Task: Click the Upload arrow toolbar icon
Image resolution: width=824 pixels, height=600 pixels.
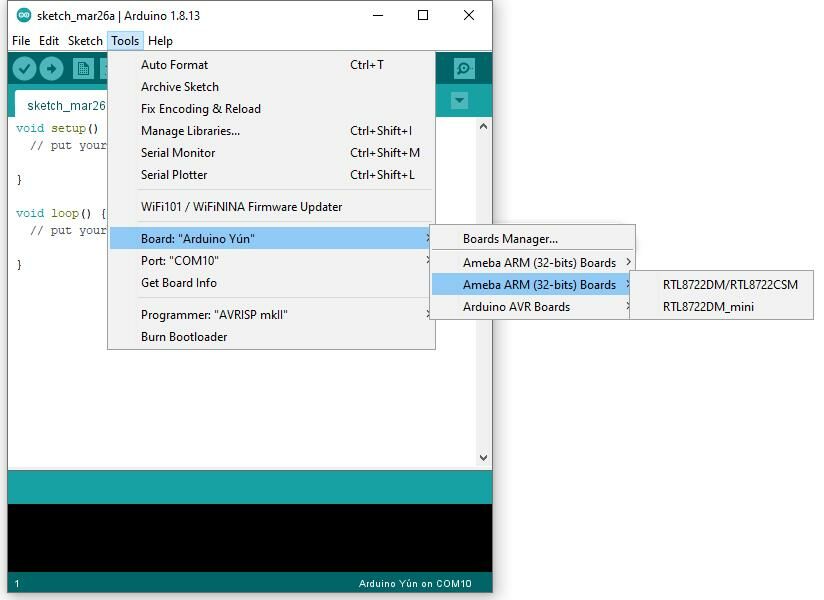Action: (x=51, y=68)
